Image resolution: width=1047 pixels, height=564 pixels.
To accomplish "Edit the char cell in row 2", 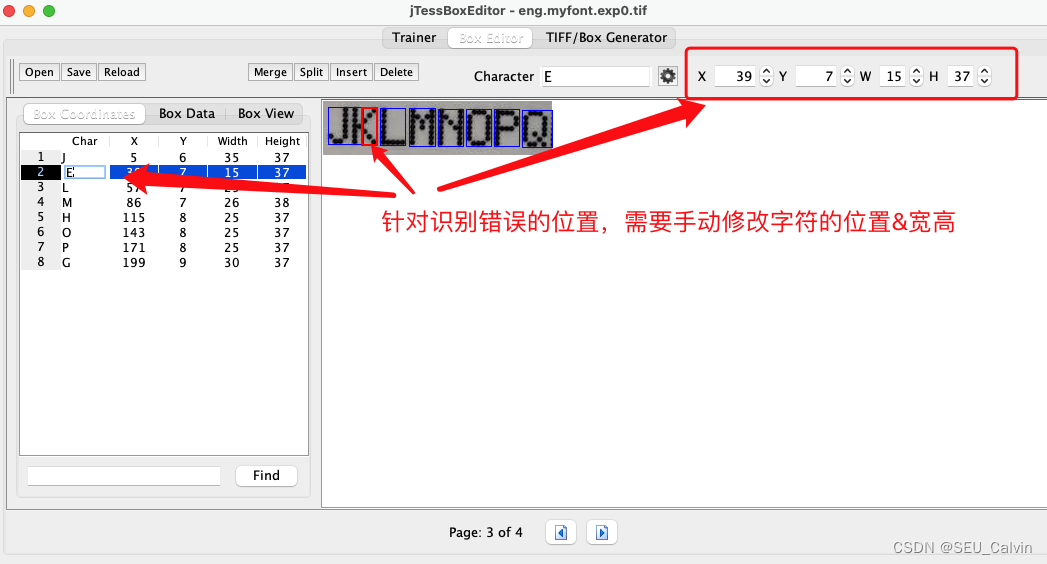I will [x=84, y=172].
